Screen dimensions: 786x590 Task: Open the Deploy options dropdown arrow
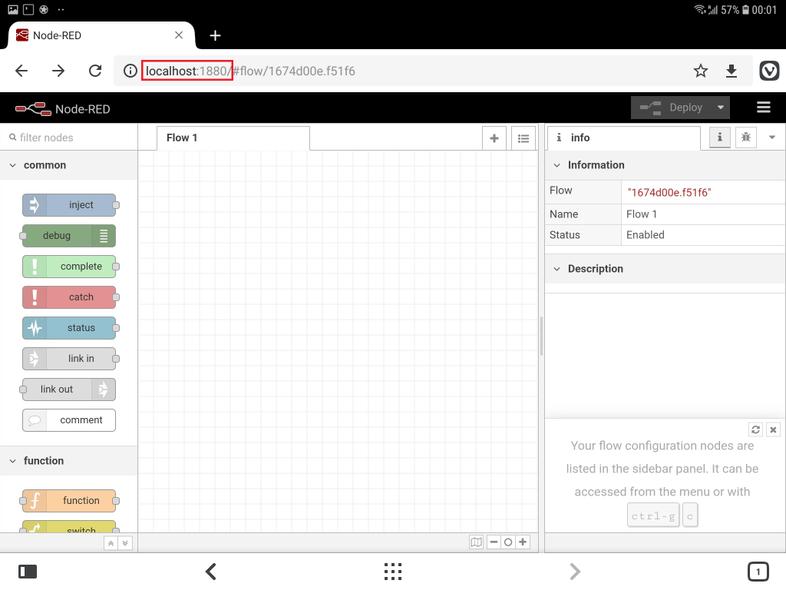click(x=720, y=108)
